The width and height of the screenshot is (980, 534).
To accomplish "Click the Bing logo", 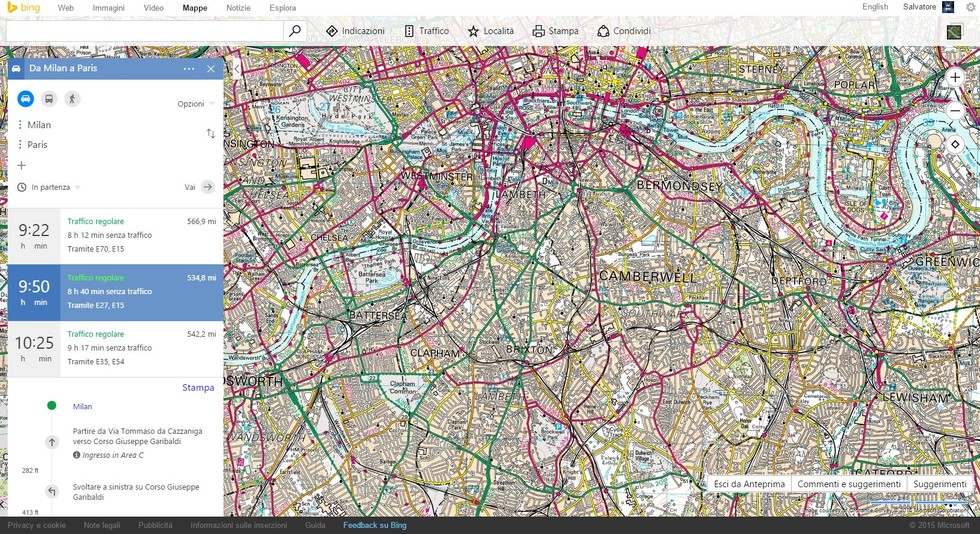I will 24,8.
